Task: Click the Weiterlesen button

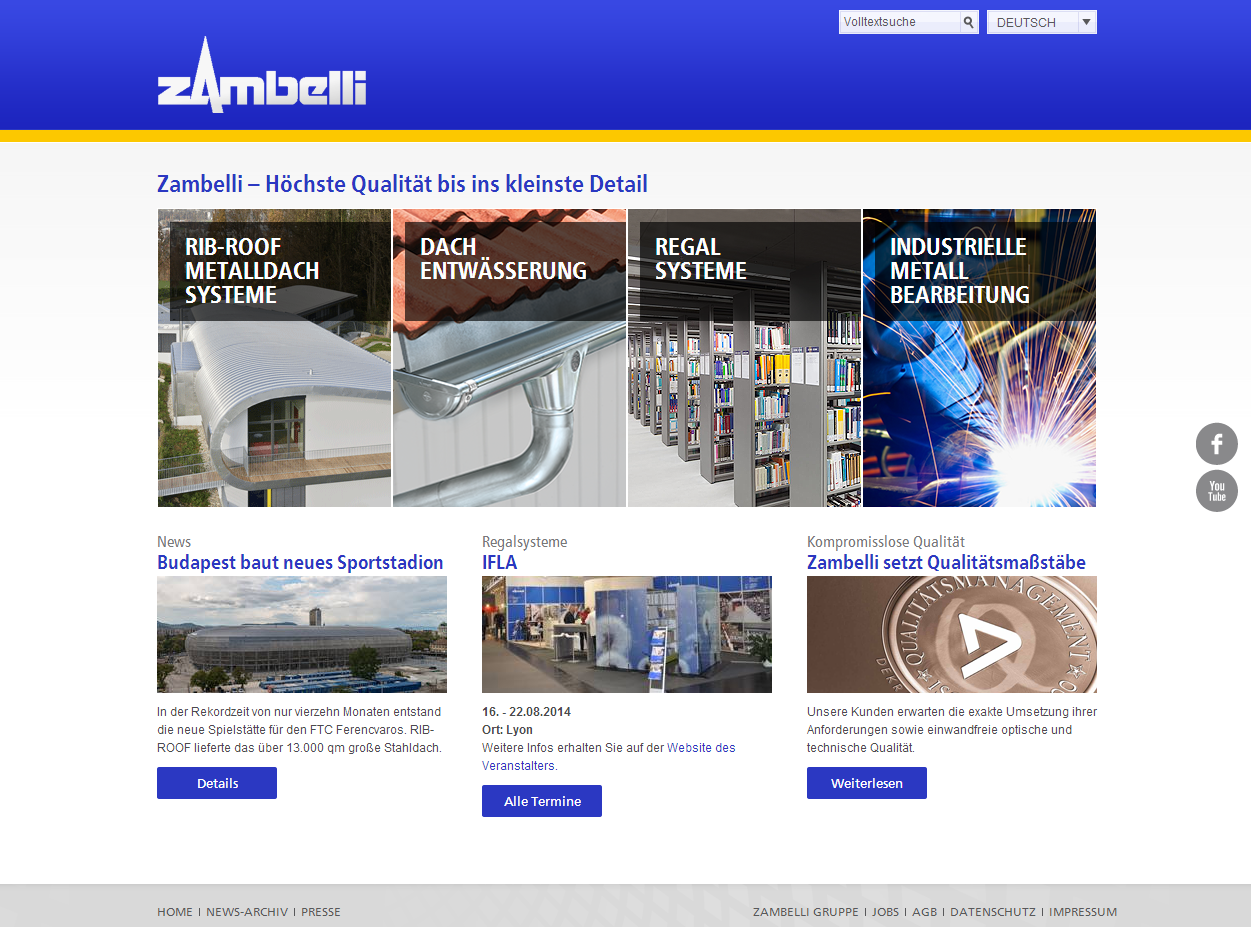Action: coord(867,783)
